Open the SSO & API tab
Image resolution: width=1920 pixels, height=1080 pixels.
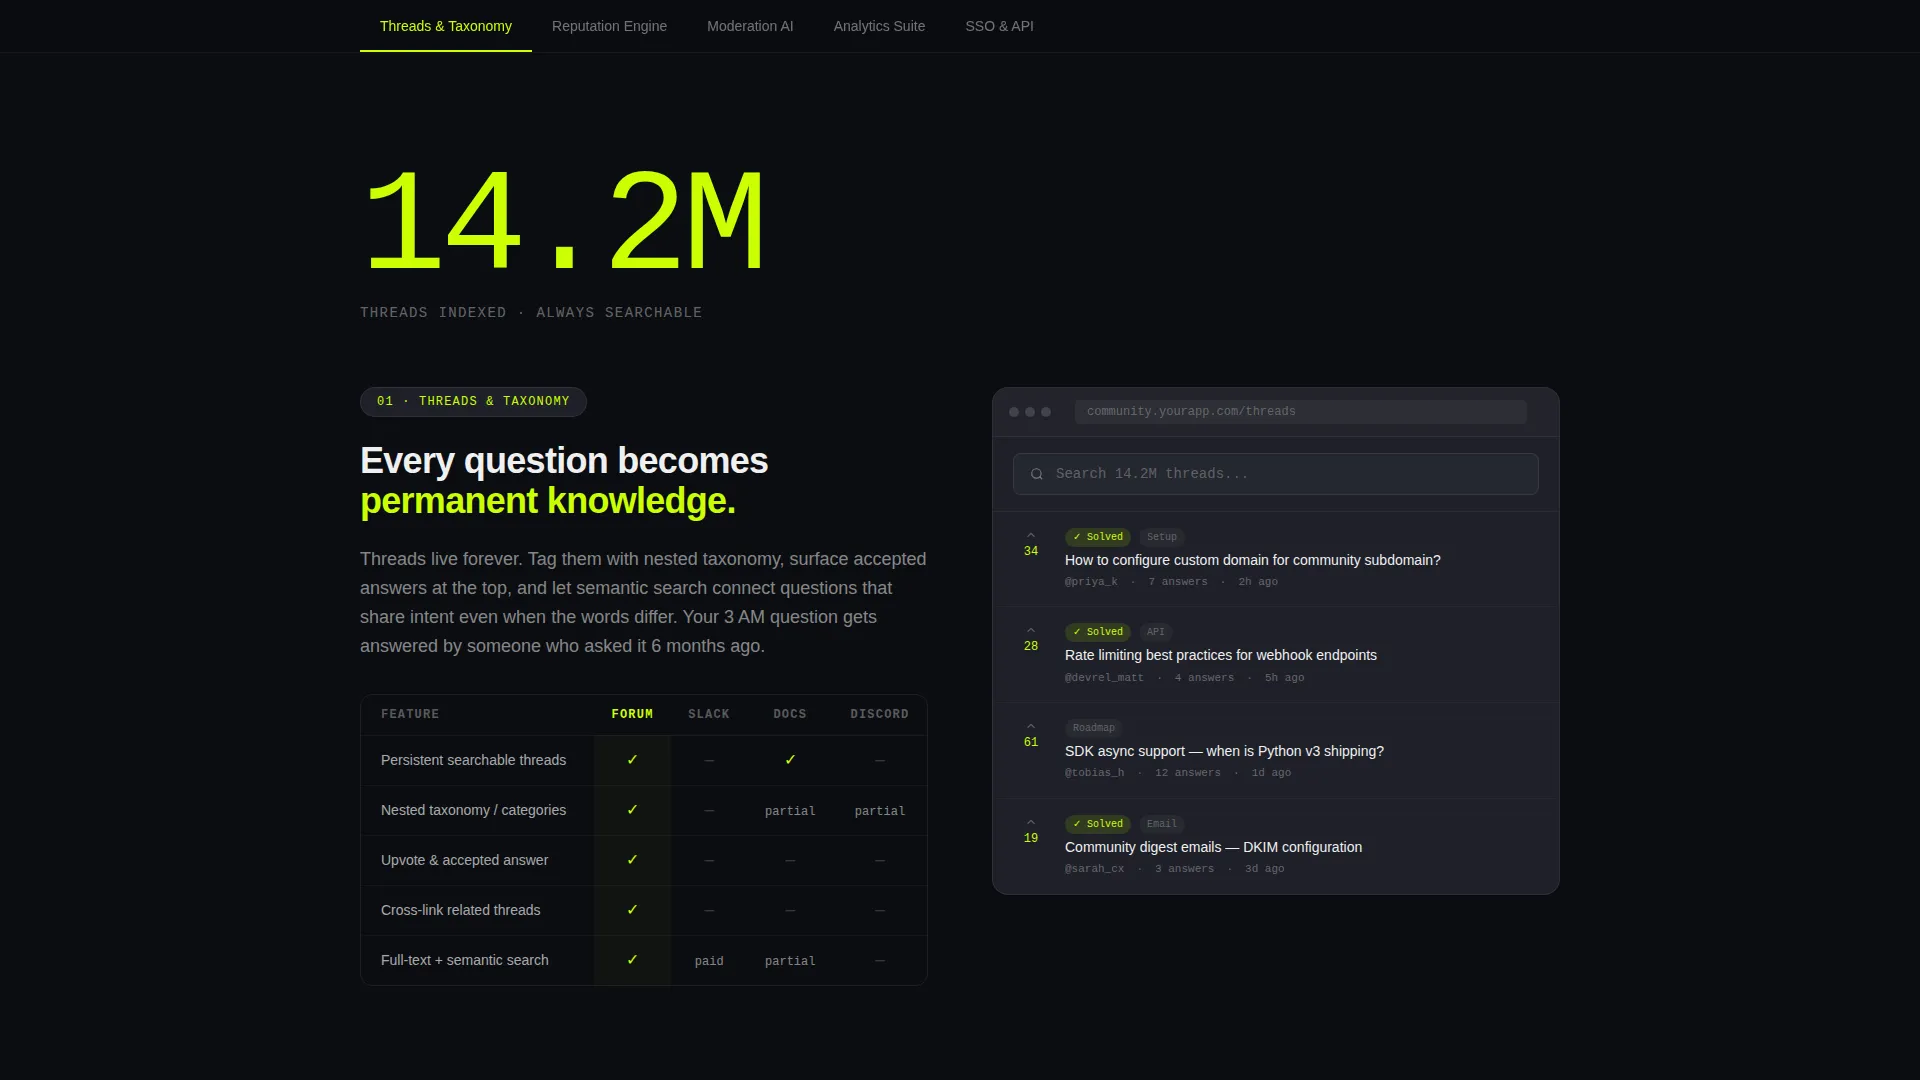(999, 26)
